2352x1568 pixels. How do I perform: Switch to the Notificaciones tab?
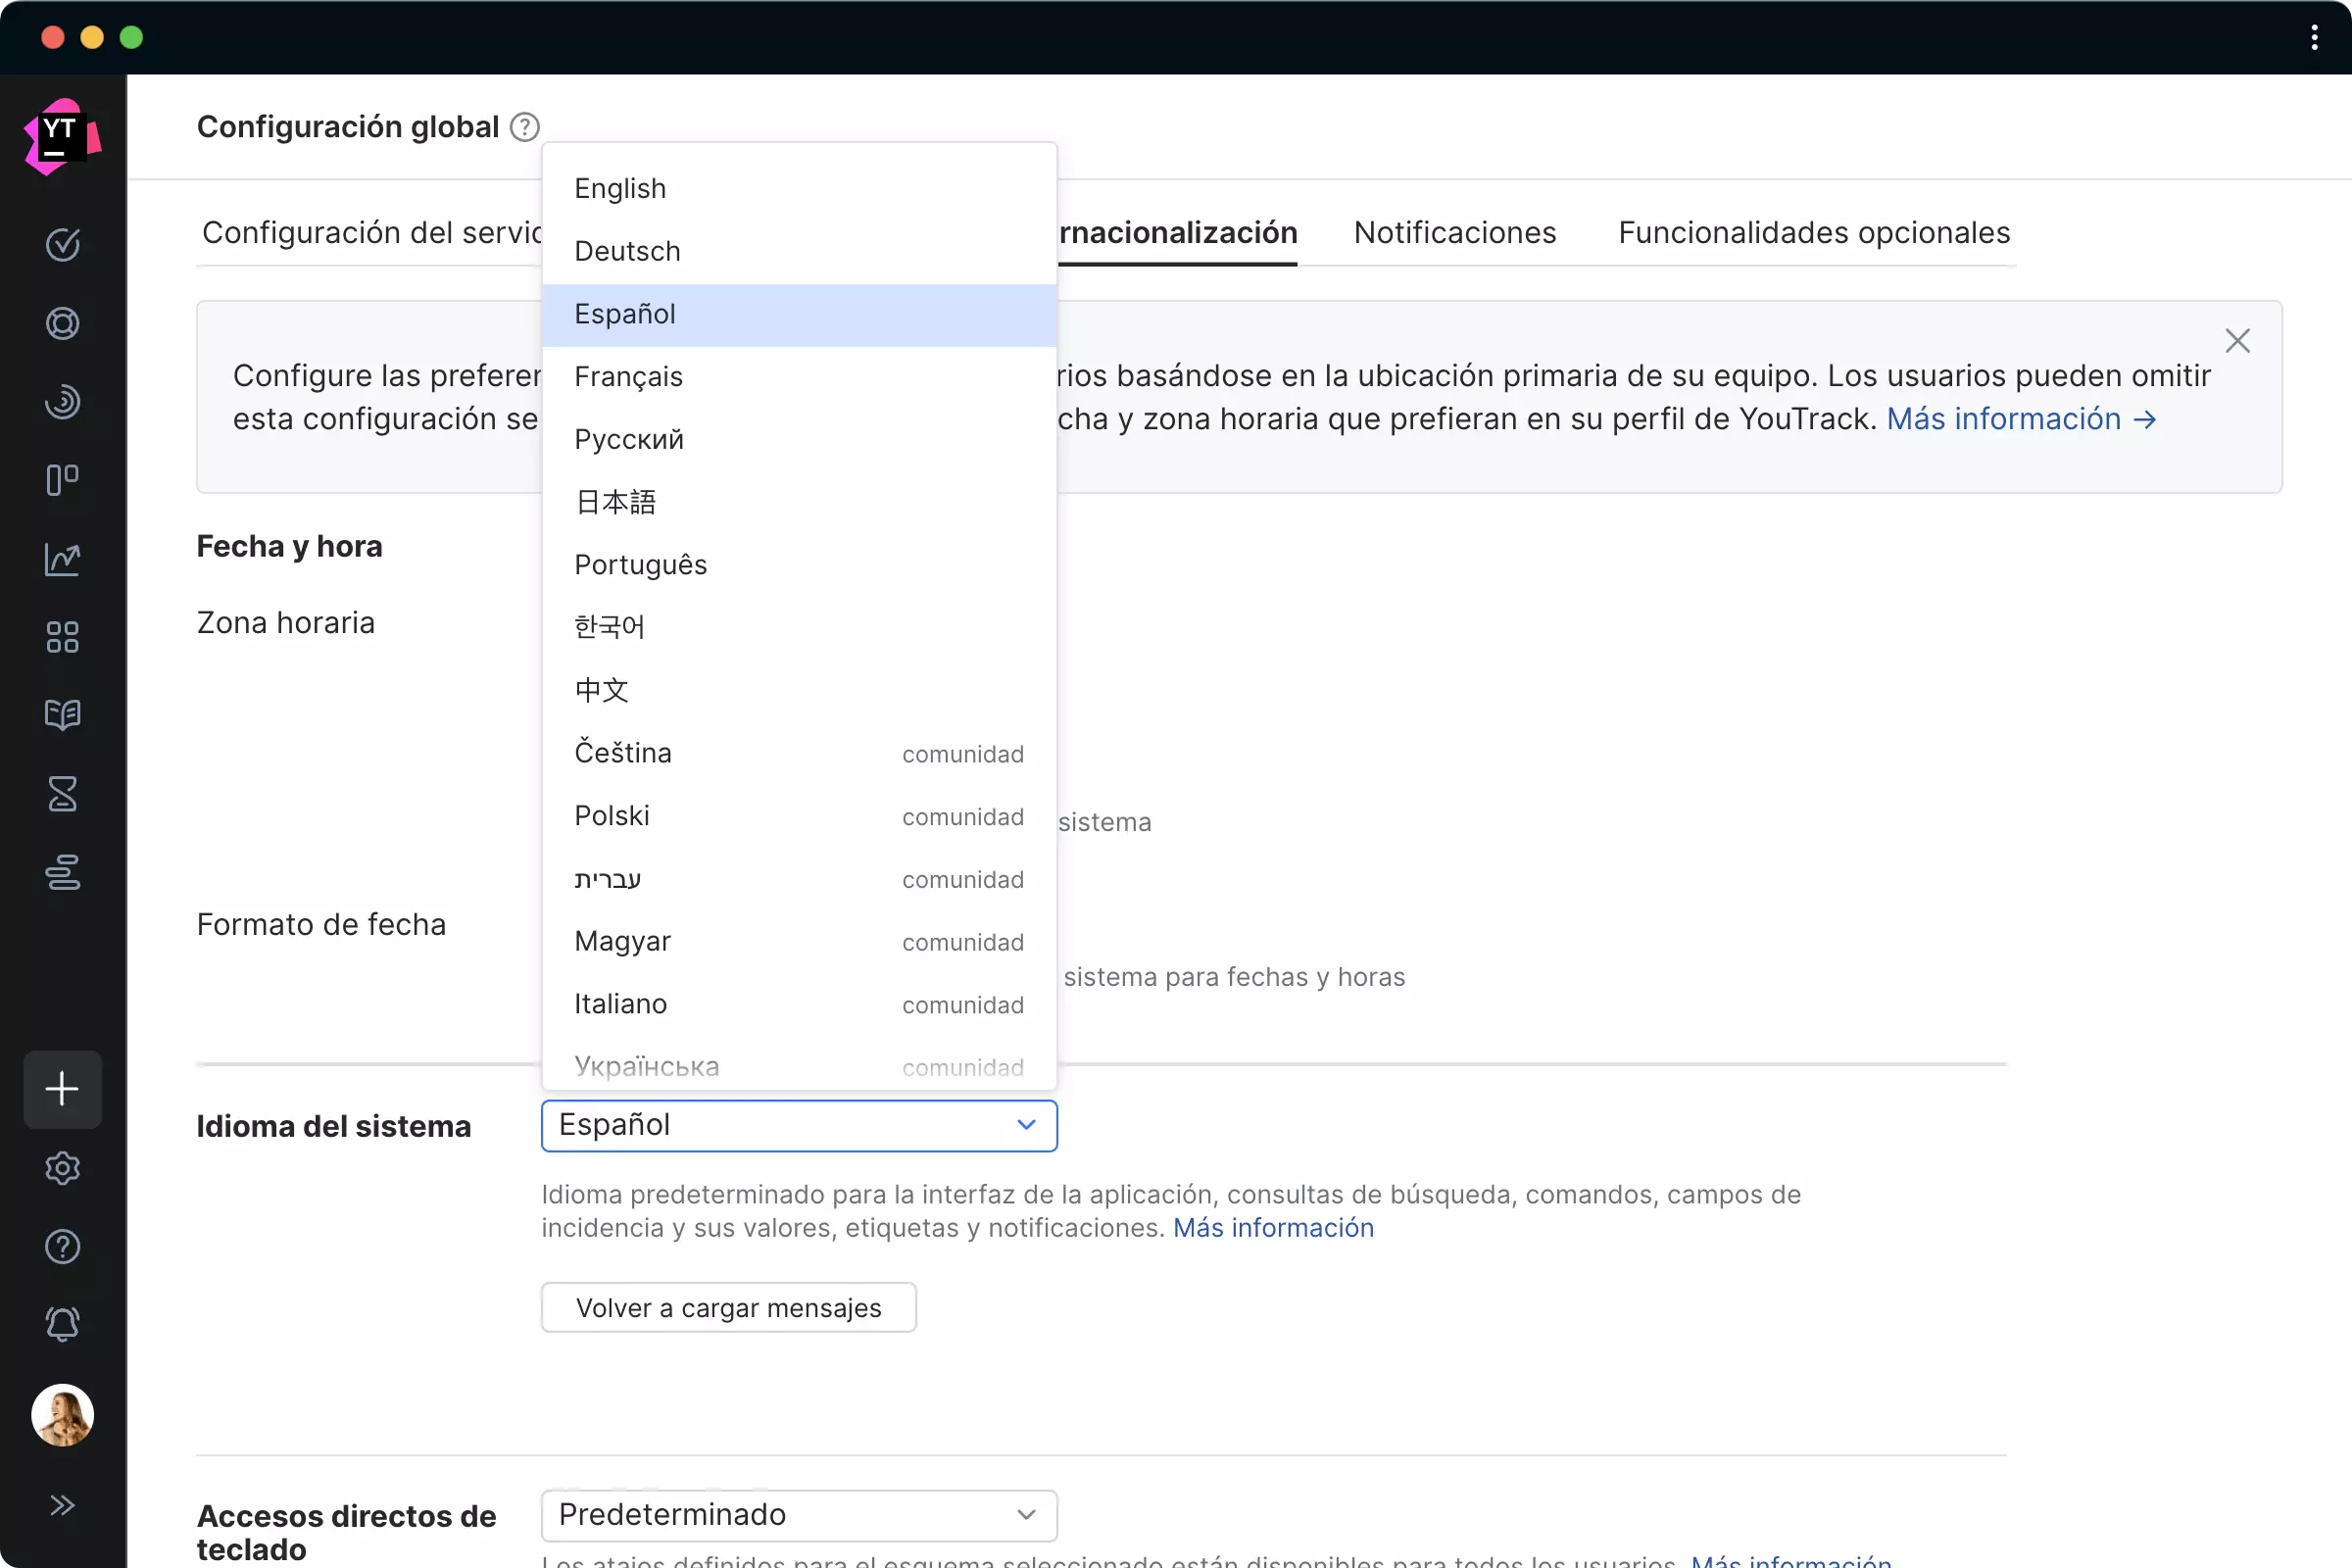point(1454,233)
